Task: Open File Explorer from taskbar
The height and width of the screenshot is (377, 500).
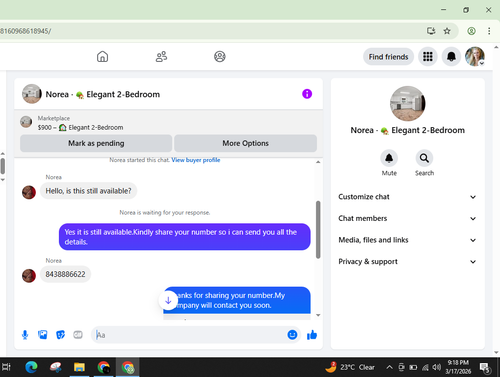Action: (x=79, y=367)
